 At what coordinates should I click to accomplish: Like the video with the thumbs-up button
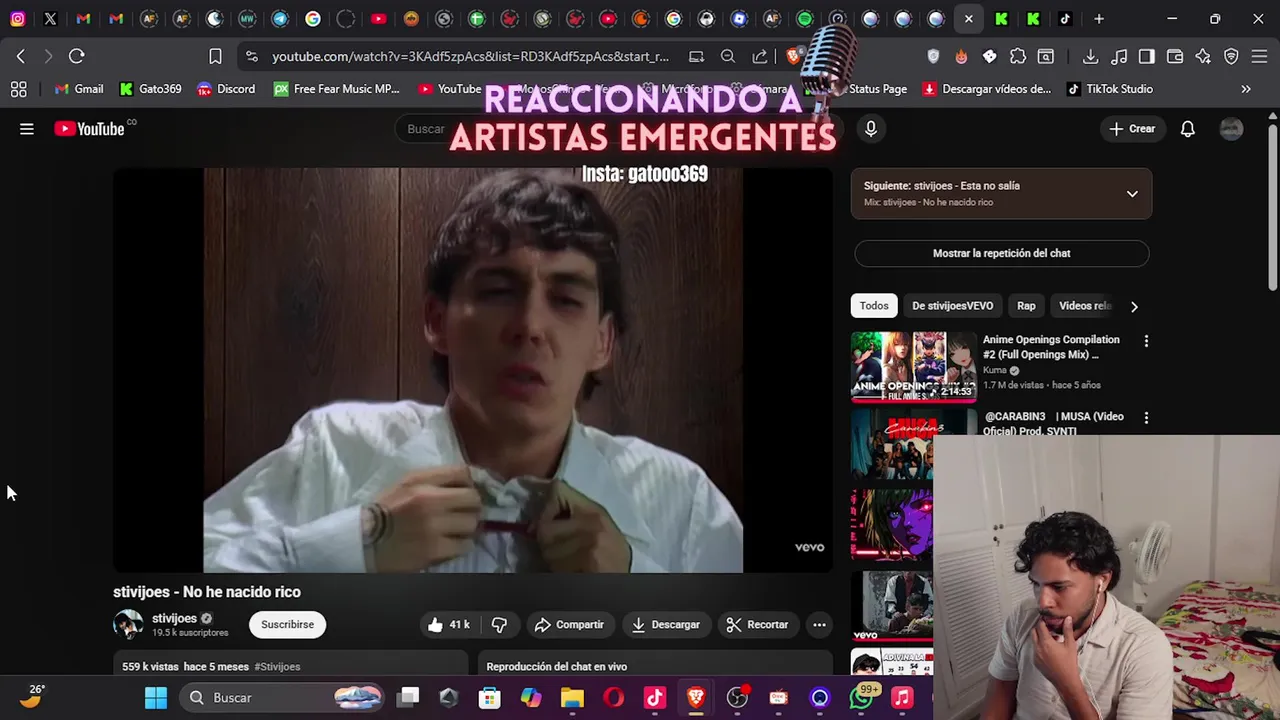448,625
